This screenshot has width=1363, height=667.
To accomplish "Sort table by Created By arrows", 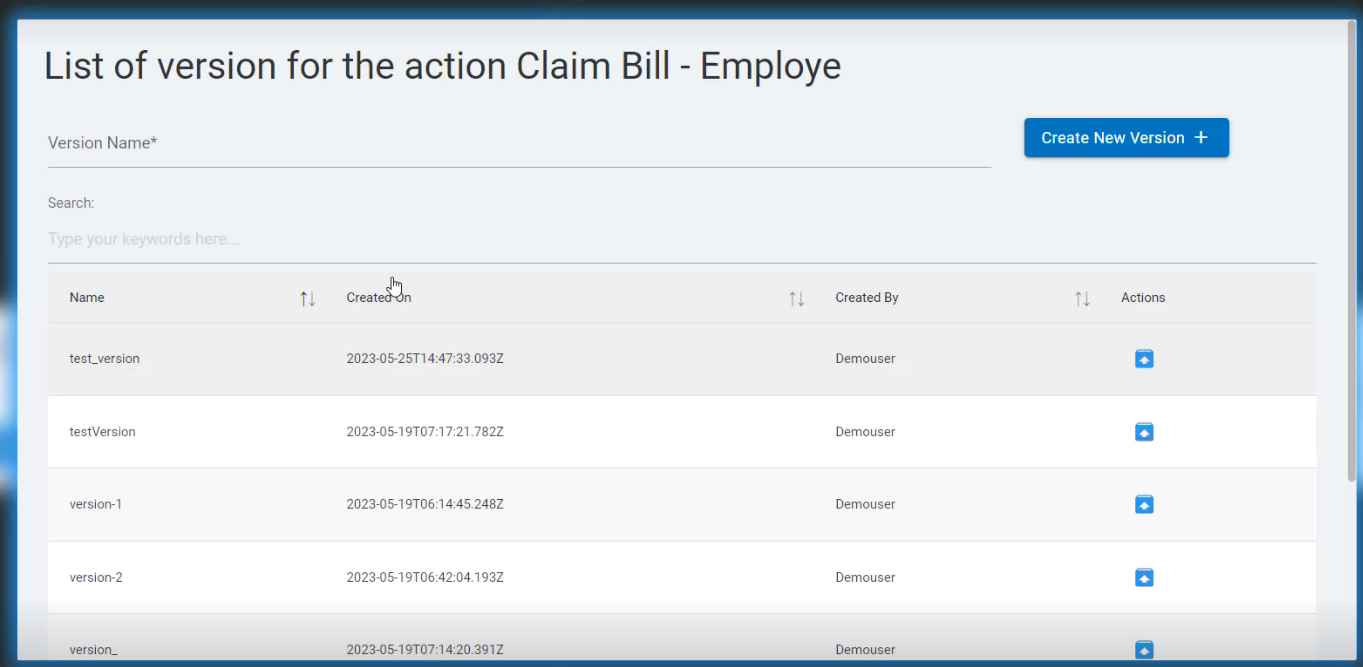I will [1082, 298].
